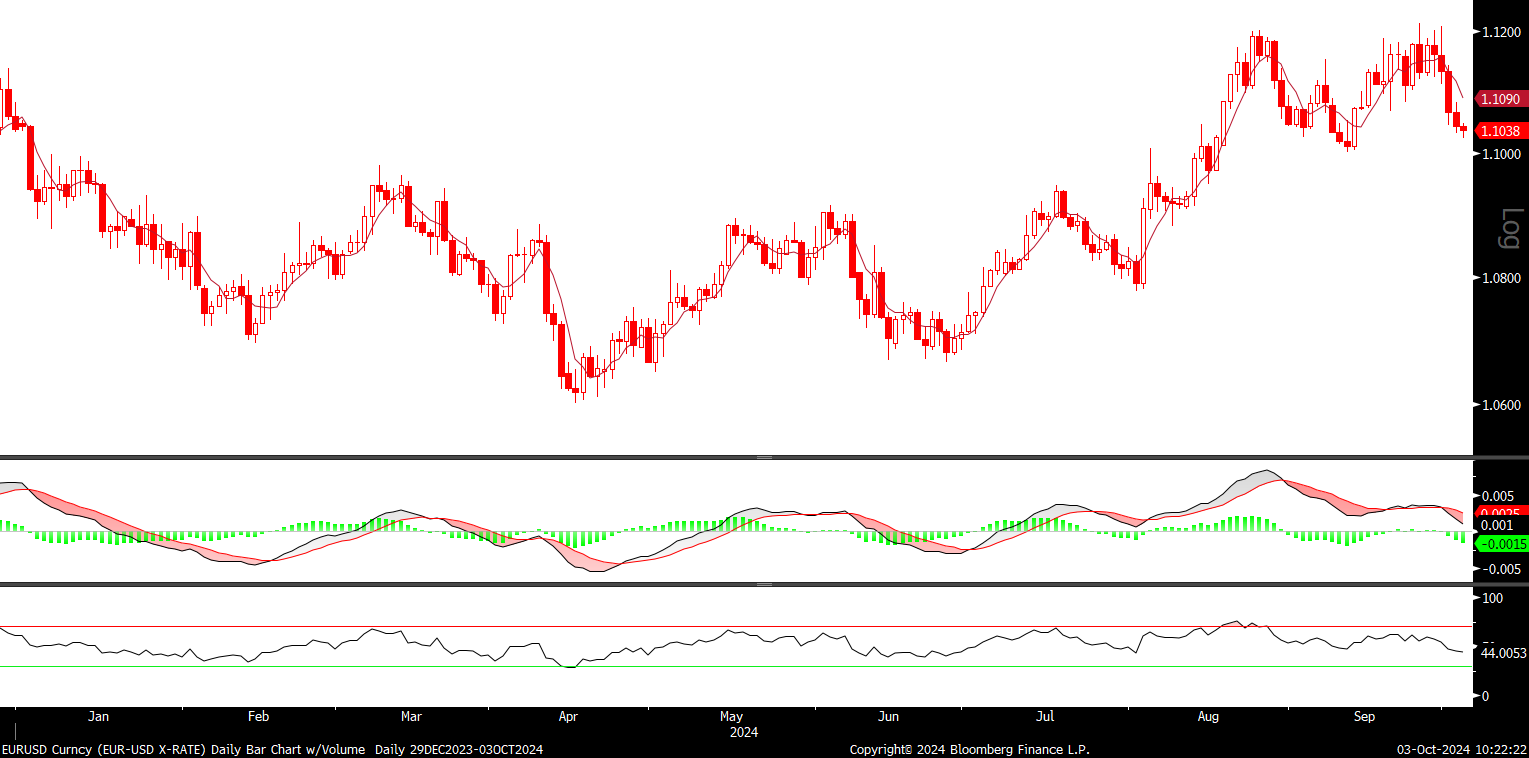Click the dark red 1.1090 moving average tag
Screen dimensions: 1529x758
[x=1500, y=99]
